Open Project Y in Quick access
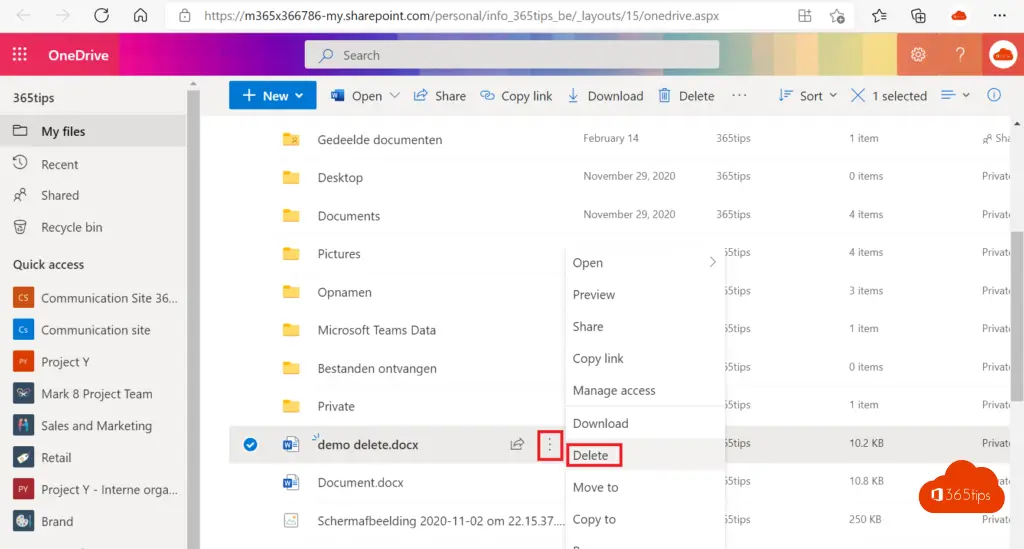The height and width of the screenshot is (549, 1024). click(x=93, y=362)
